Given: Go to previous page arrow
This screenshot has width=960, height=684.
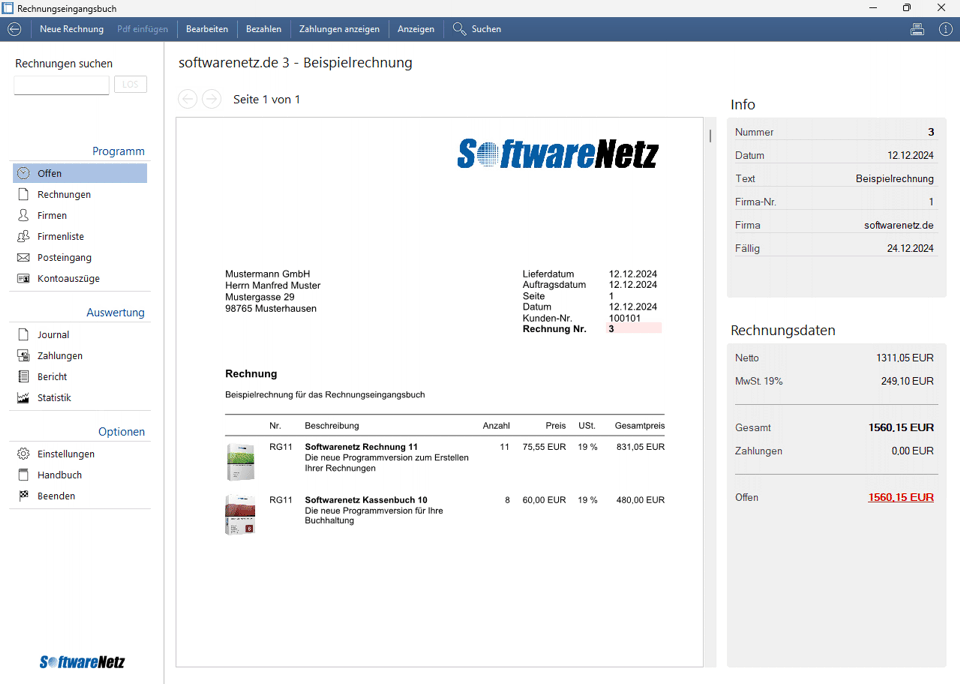Looking at the screenshot, I should (188, 98).
